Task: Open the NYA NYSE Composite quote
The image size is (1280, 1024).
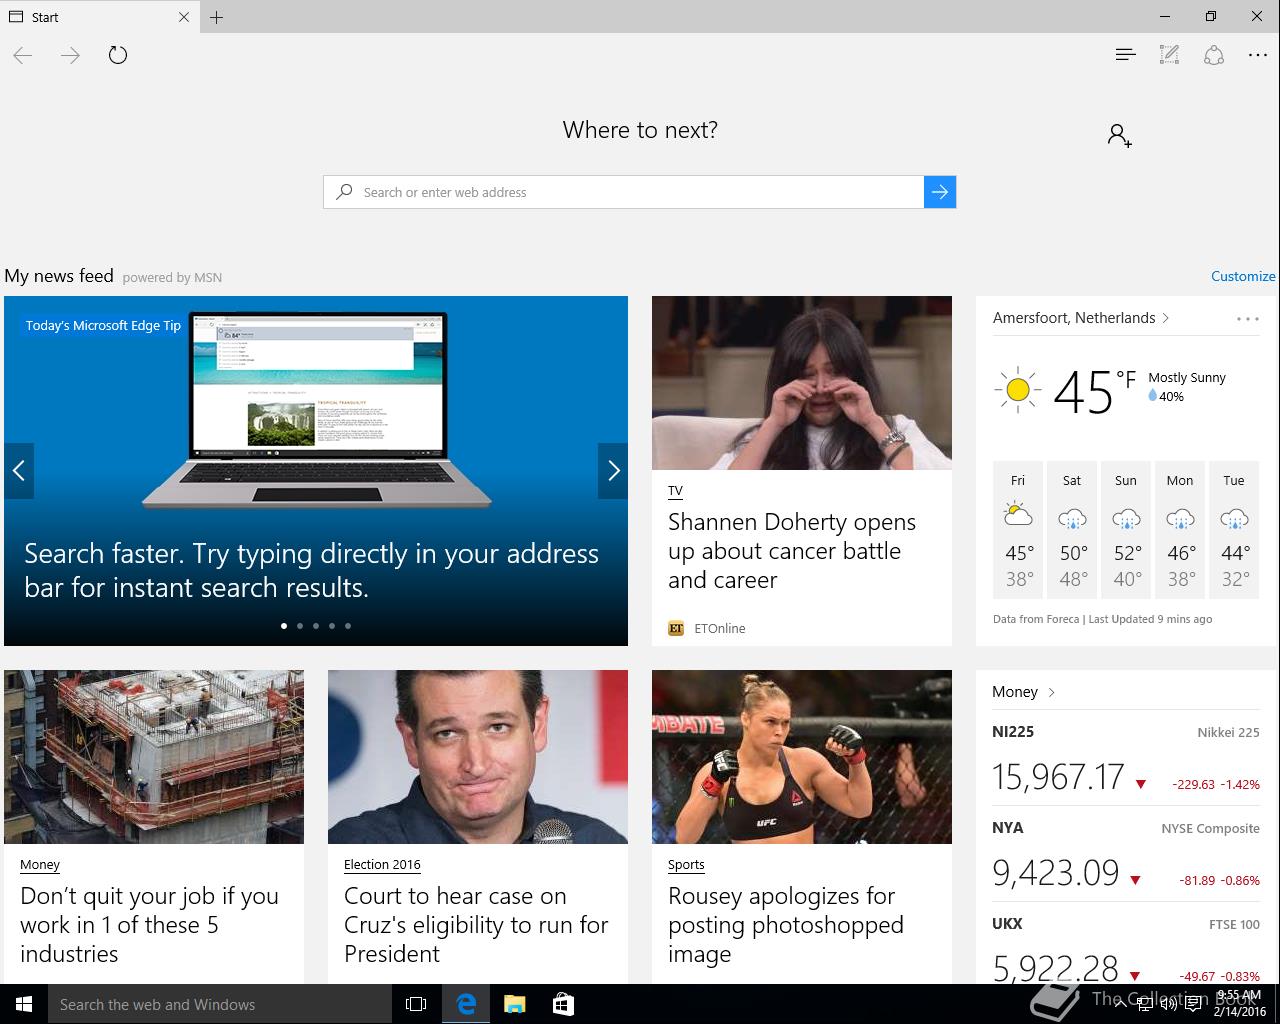Action: tap(1126, 855)
